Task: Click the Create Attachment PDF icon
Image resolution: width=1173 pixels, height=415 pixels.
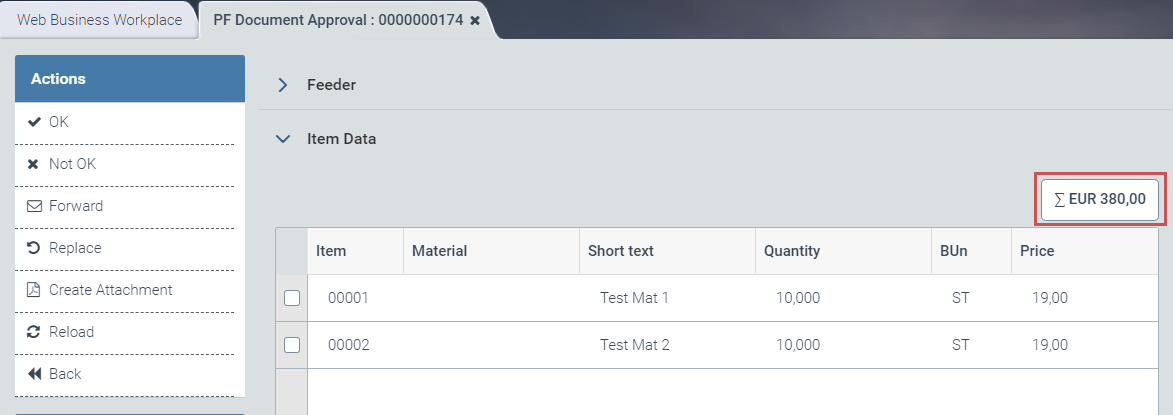Action: 33,290
